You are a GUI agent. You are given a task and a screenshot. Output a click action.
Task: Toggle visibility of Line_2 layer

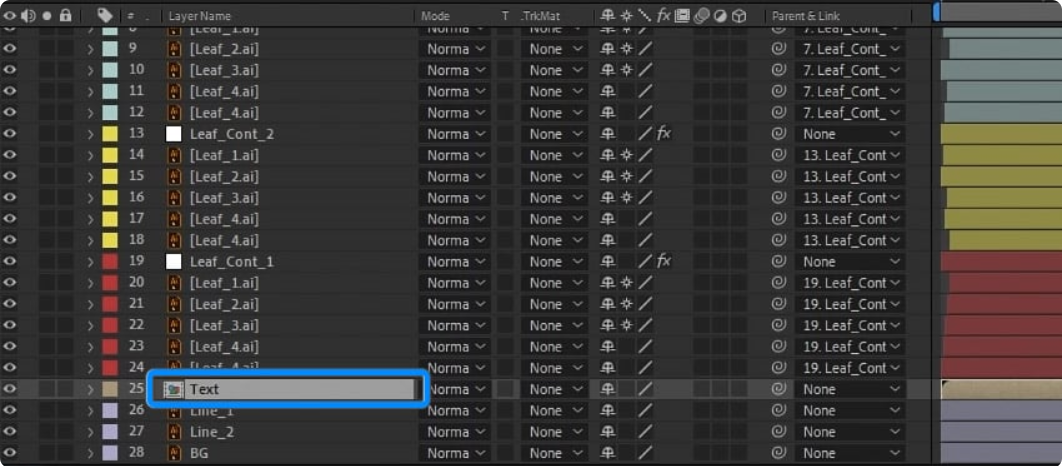(9, 431)
